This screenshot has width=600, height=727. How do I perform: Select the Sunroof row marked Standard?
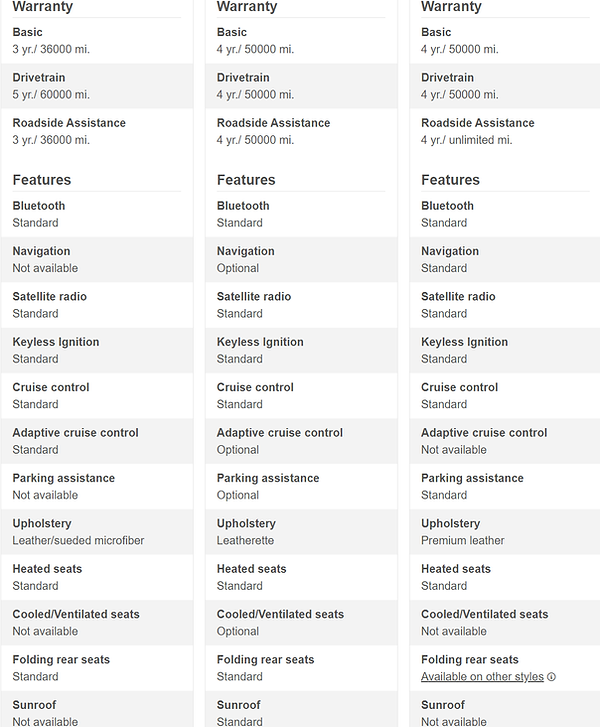(x=301, y=709)
